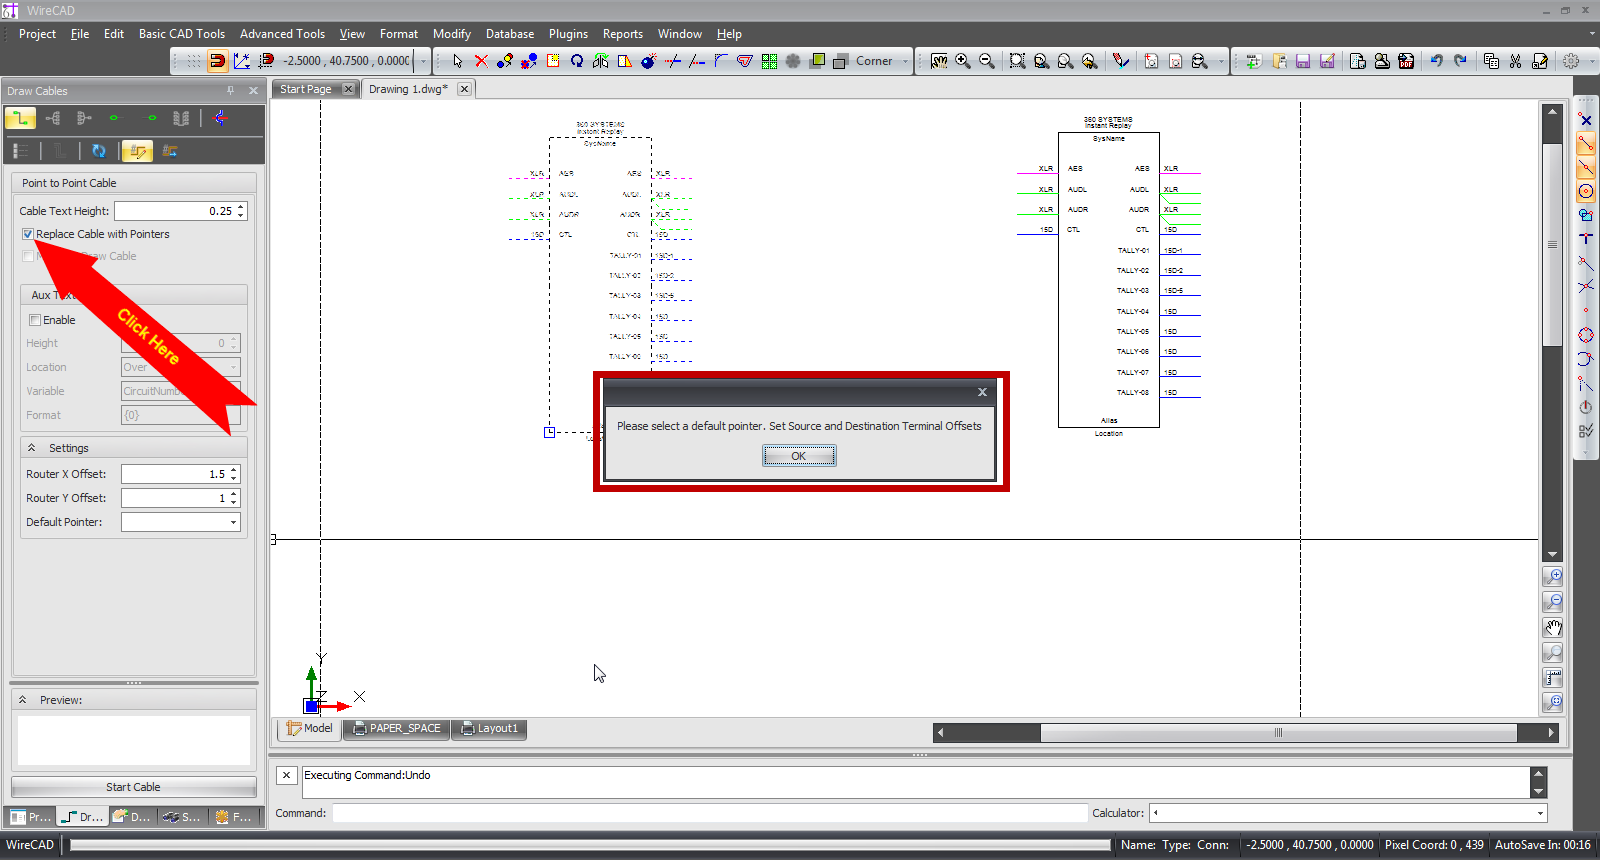This screenshot has height=860, width=1600.
Task: Close the default pointer message dialog
Action: [x=982, y=392]
